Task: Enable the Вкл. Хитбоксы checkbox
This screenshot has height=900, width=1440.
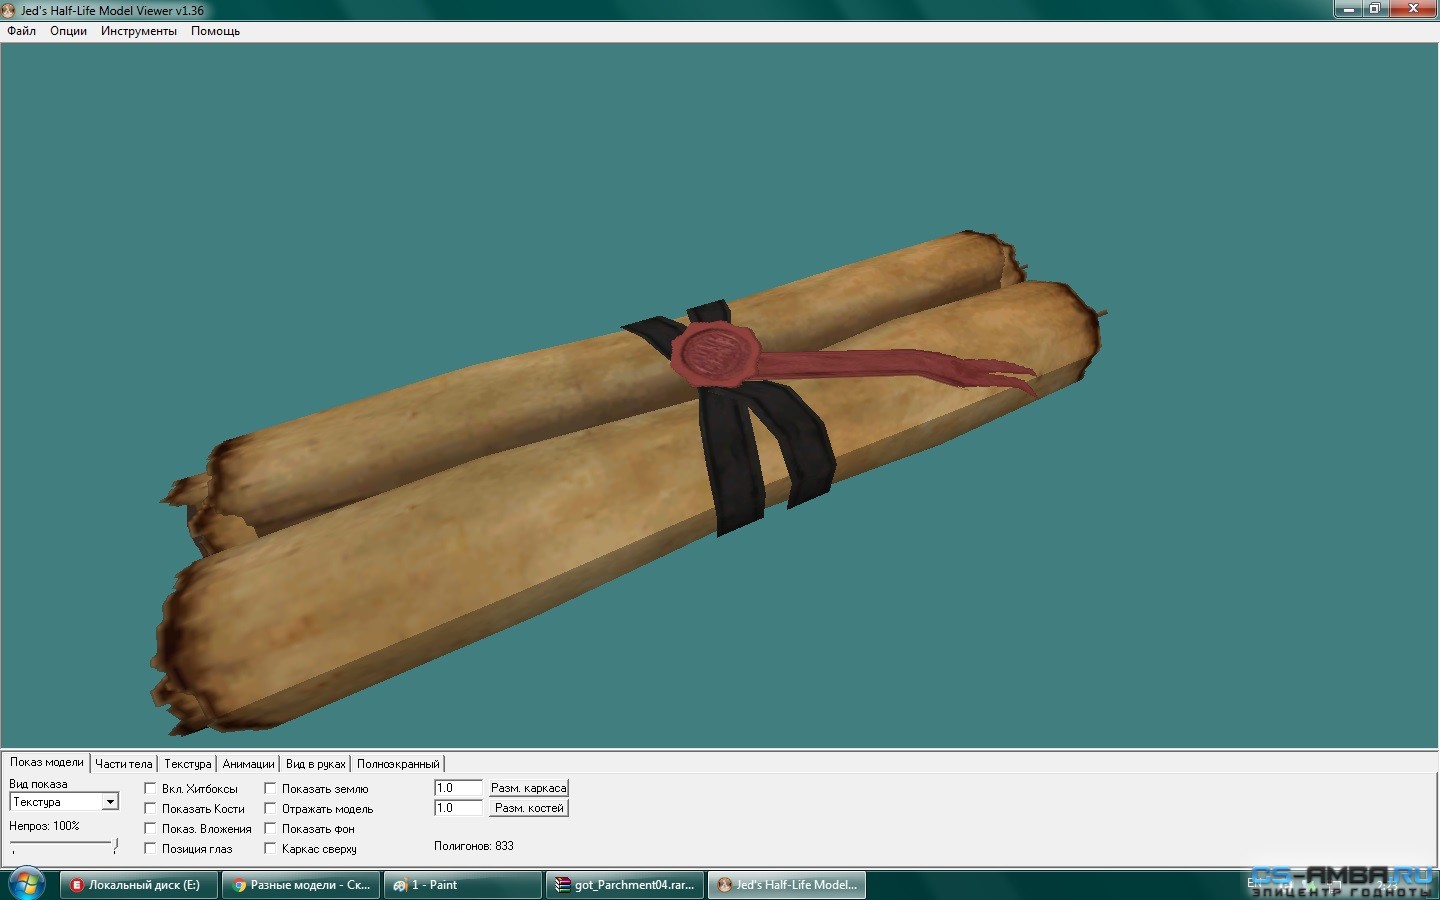Action: (x=151, y=789)
